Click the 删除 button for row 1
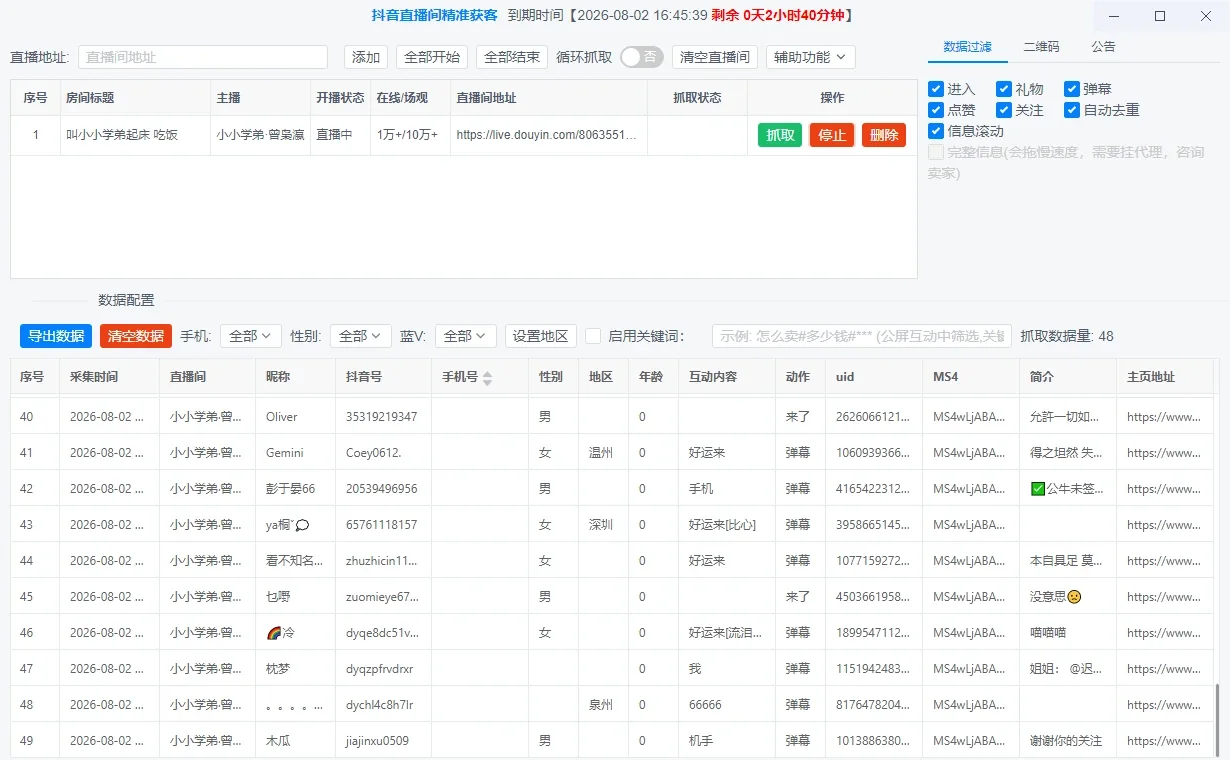Screen dimensions: 1230x760 [x=884, y=135]
